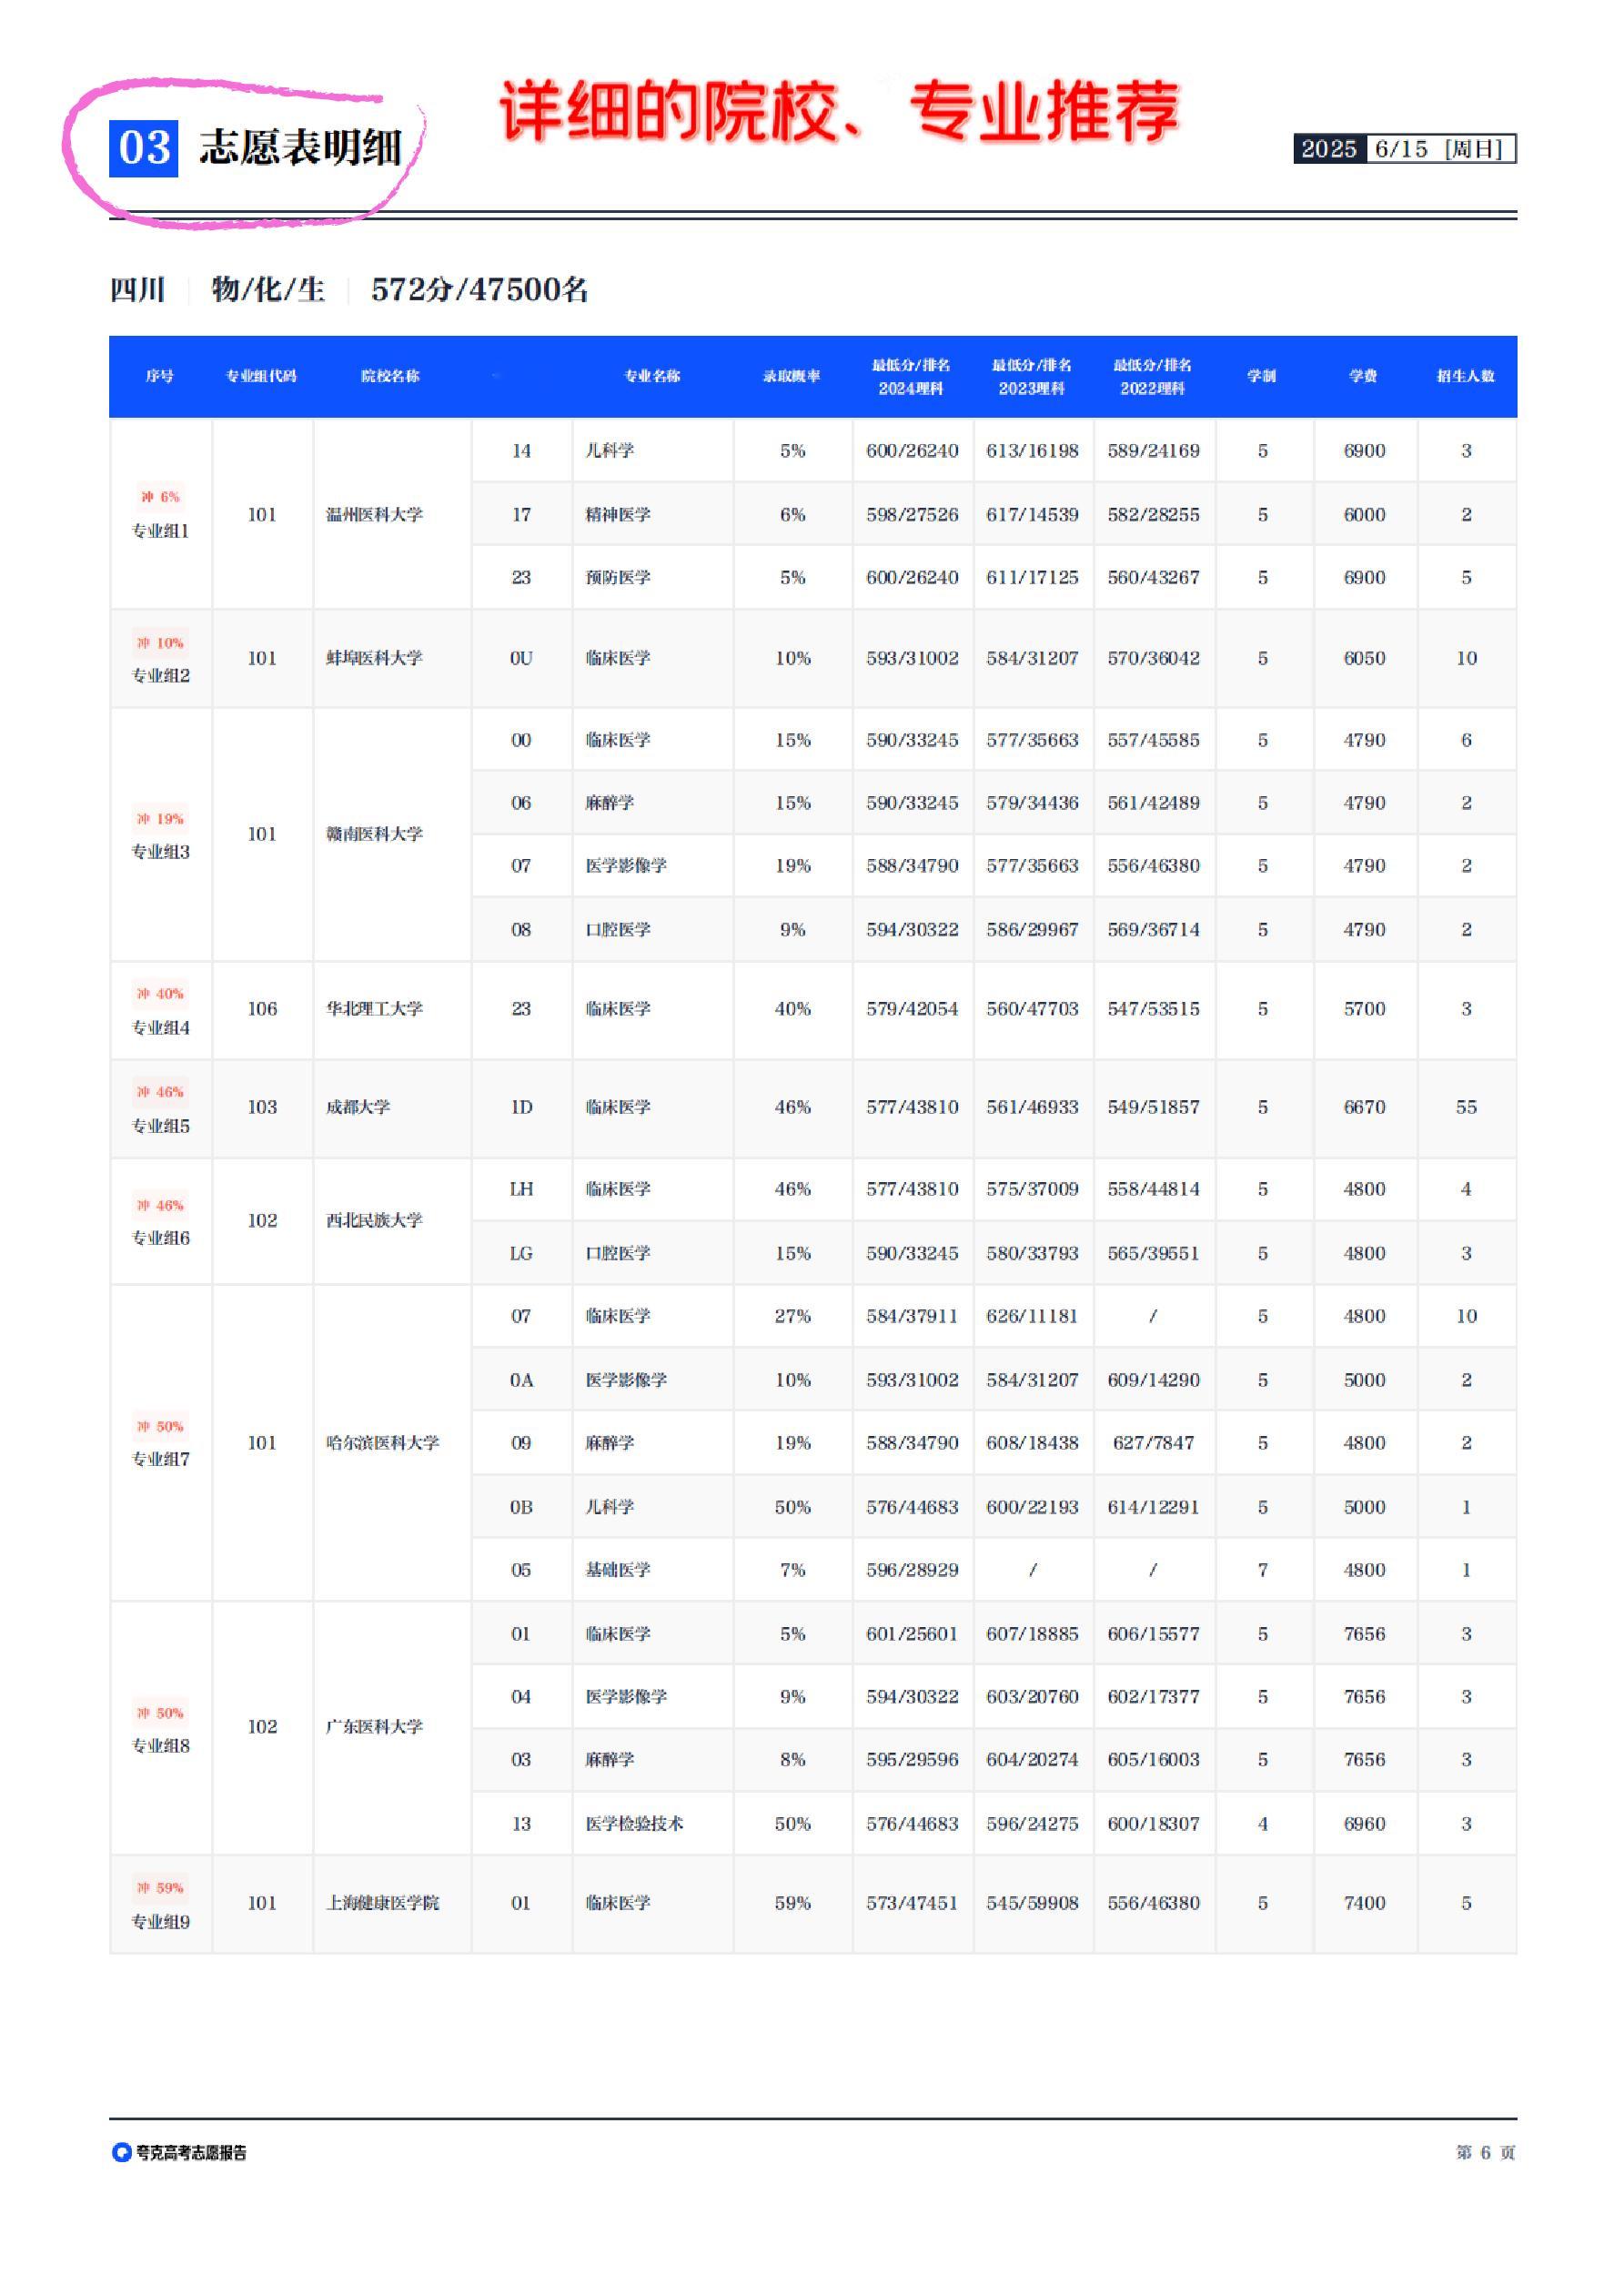Click the 601/25601 score cell
The width and height of the screenshot is (1624, 2295).
(912, 1634)
